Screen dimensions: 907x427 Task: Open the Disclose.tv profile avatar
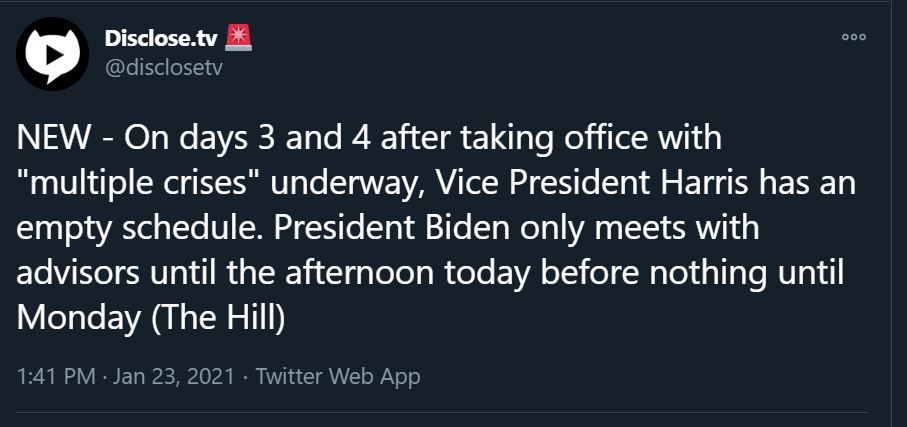click(53, 54)
